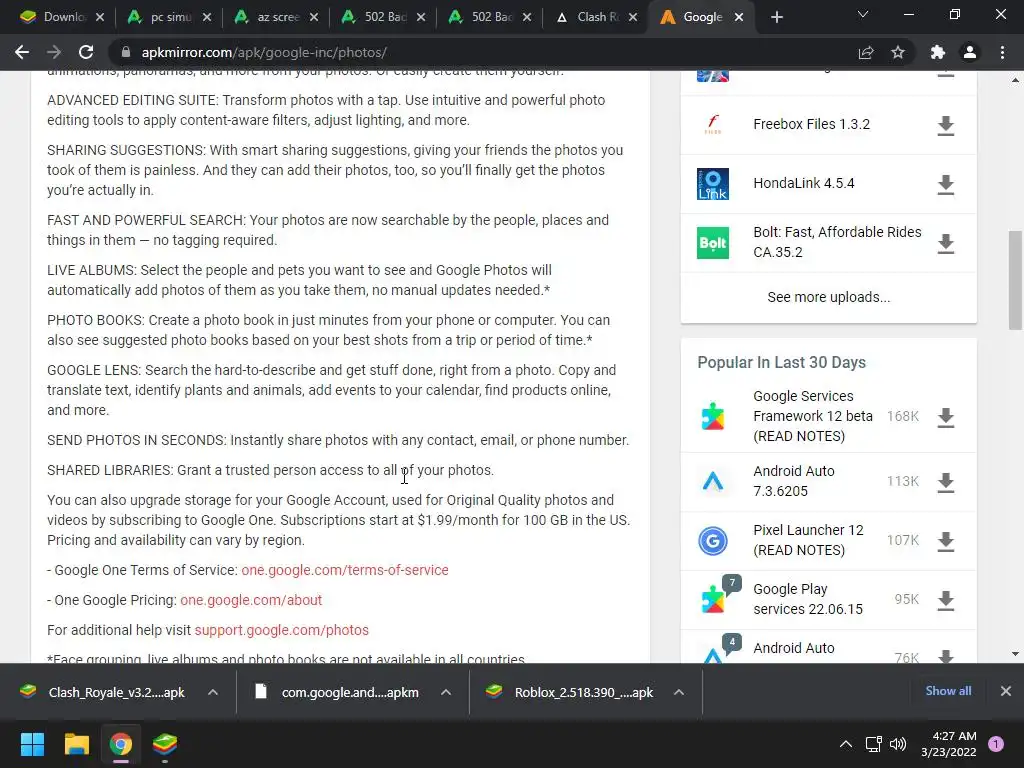Open Google Play services app icon

[712, 600]
